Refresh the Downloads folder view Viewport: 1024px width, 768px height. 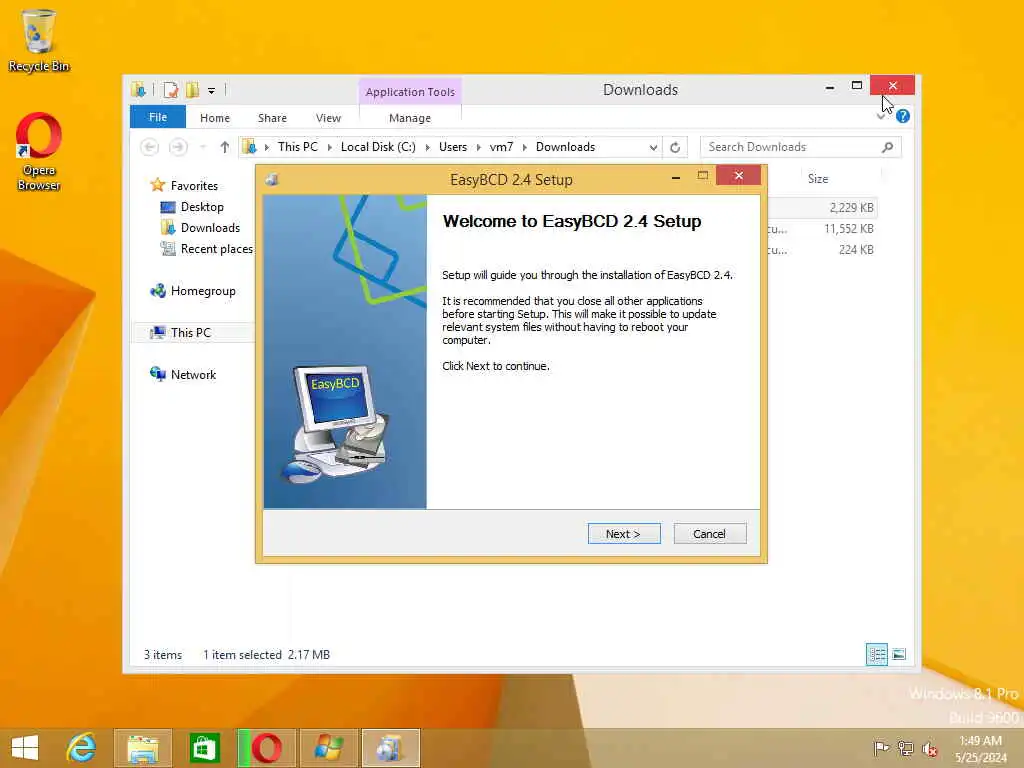675,147
